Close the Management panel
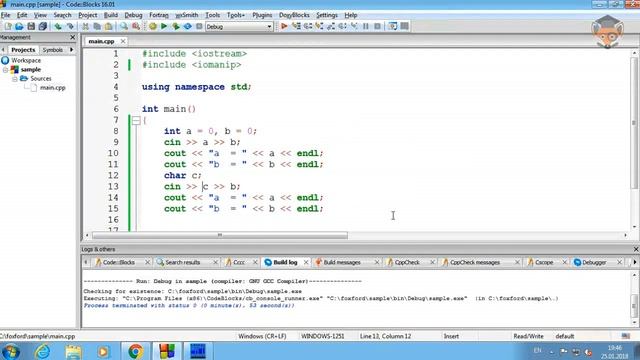 click(73, 37)
